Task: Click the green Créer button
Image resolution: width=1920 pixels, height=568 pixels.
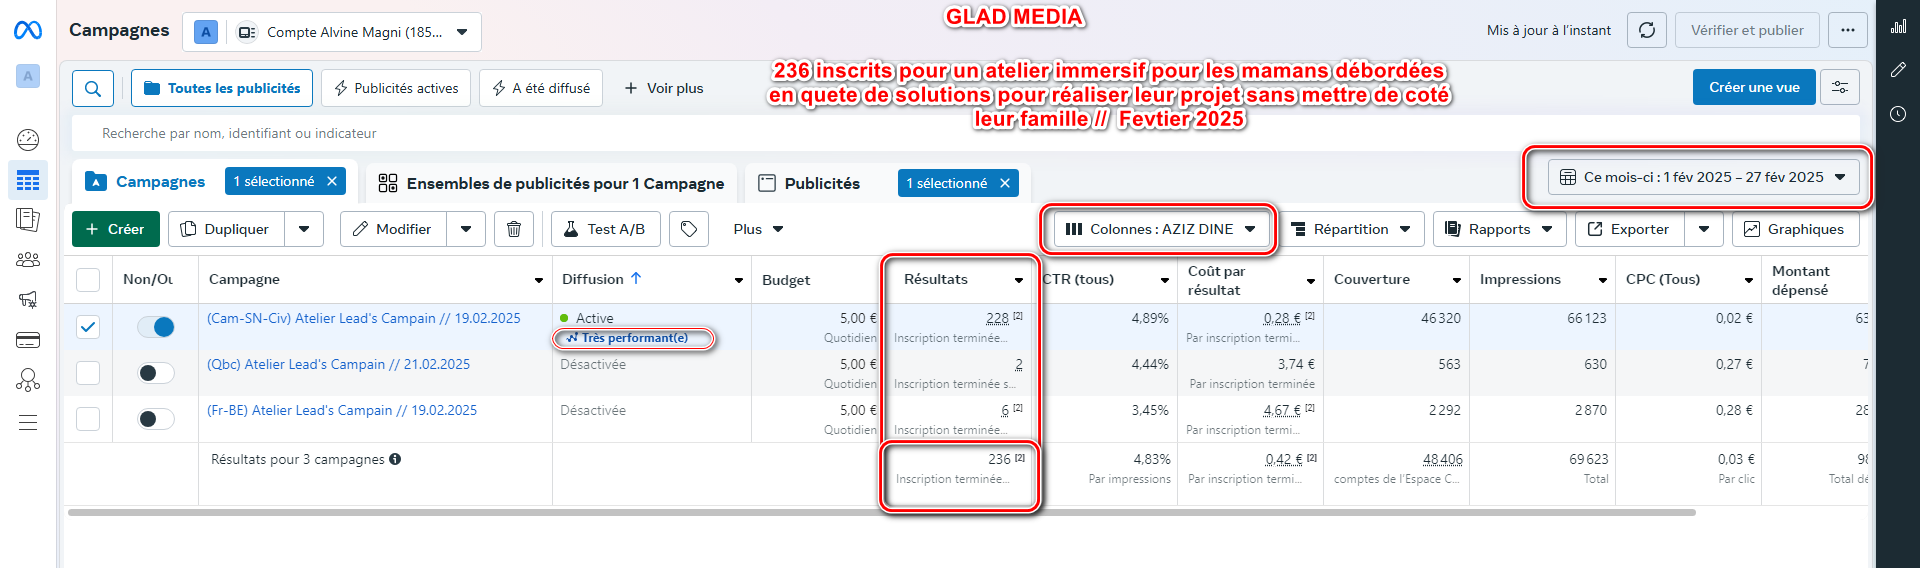Action: pos(115,229)
